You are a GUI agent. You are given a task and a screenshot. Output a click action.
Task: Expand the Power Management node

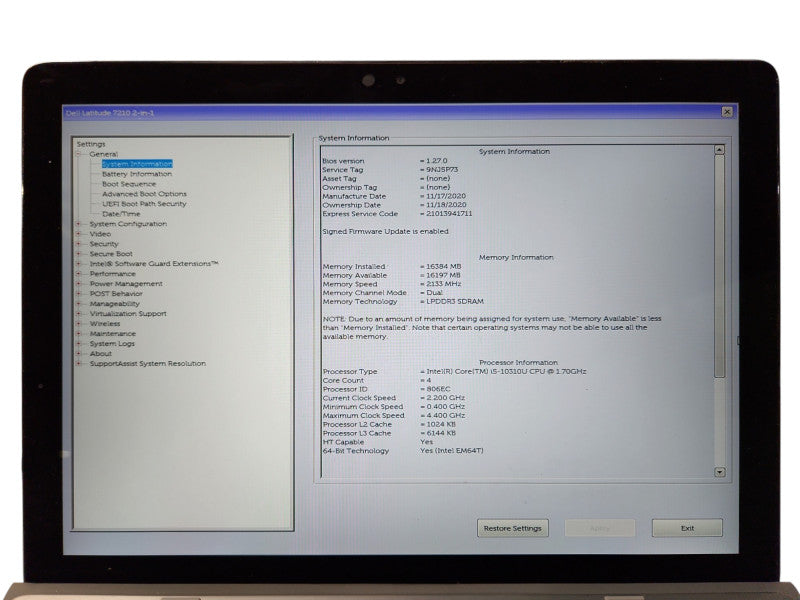[79, 284]
